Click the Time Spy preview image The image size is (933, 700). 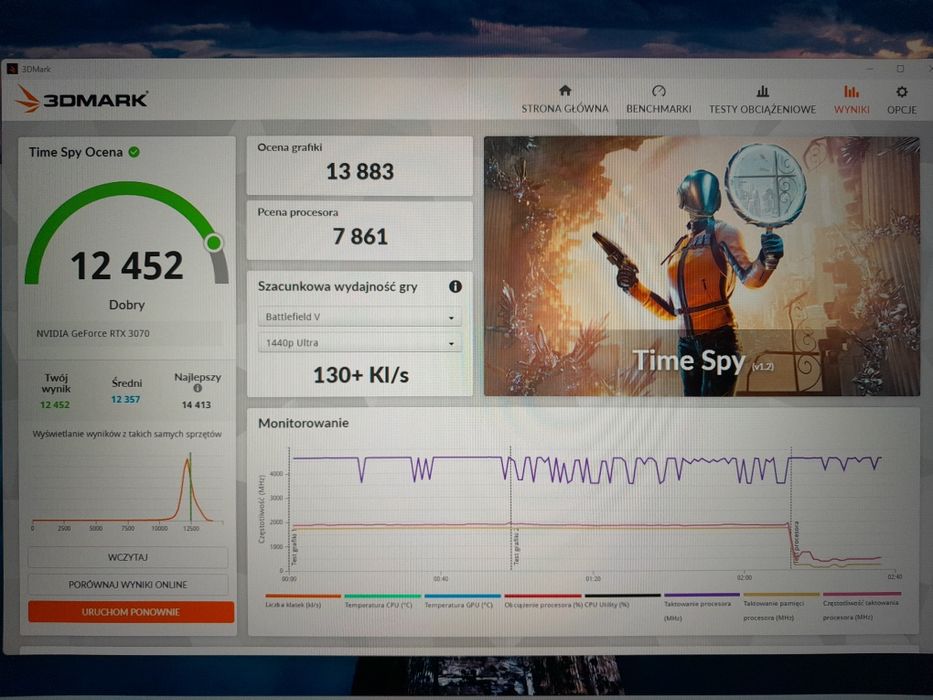point(702,266)
